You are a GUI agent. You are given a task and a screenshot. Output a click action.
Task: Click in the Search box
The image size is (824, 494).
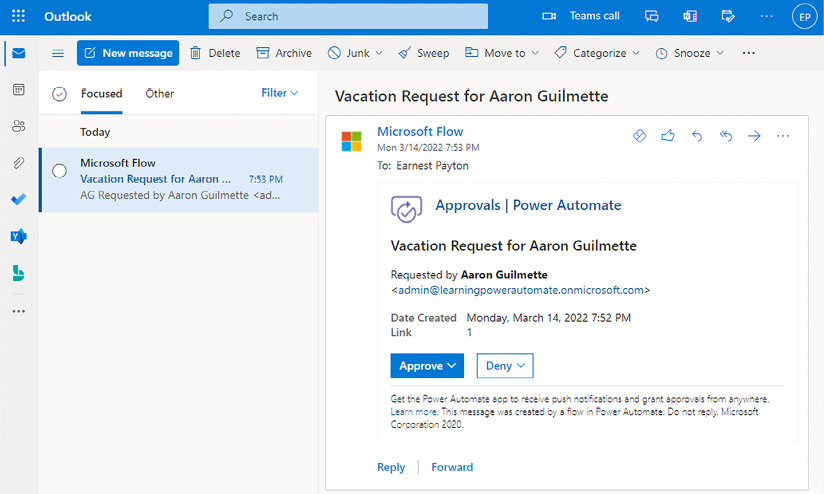tap(348, 16)
